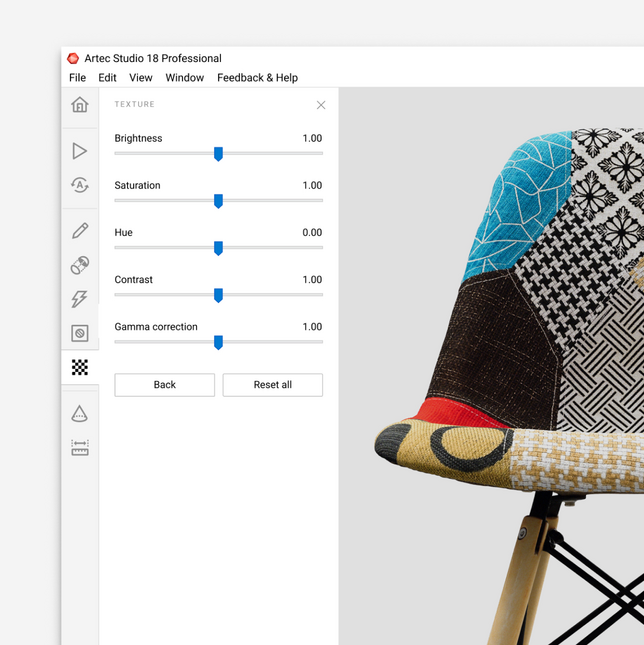Viewport: 644px width, 645px height.
Task: Select the Editor pencil icon
Action: tap(80, 231)
